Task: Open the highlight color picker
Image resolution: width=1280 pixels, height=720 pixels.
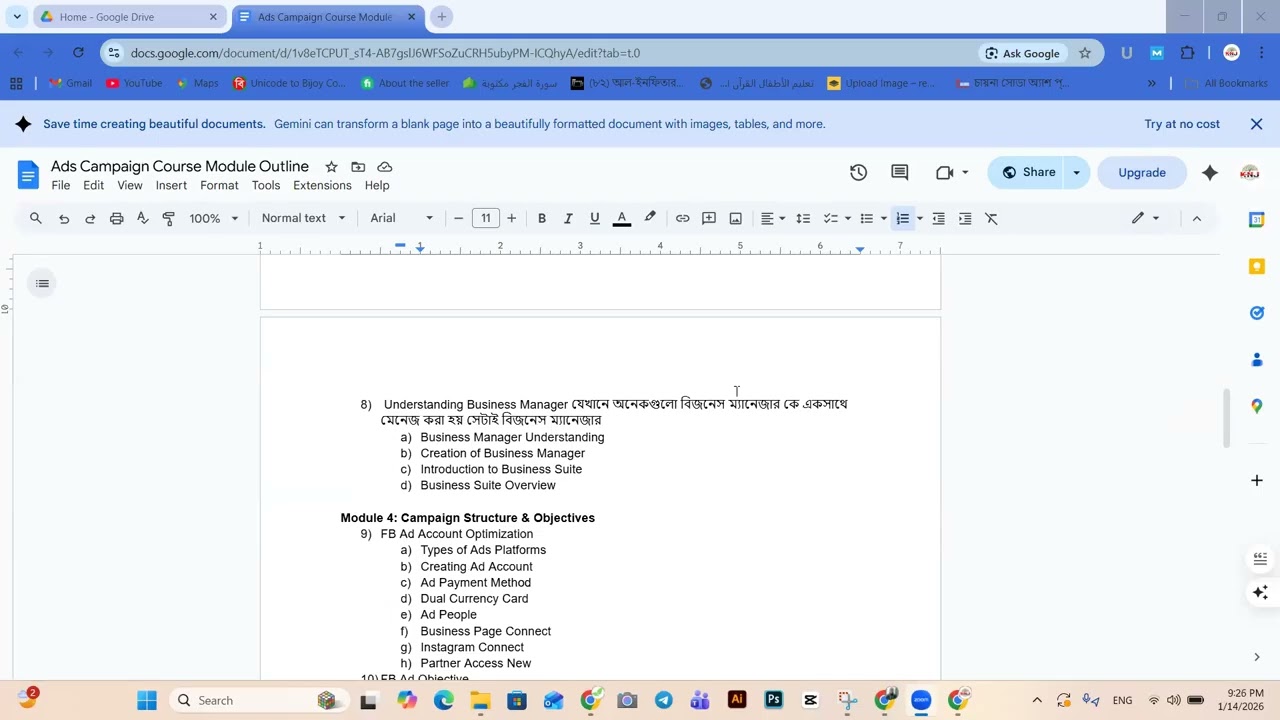Action: 650,218
